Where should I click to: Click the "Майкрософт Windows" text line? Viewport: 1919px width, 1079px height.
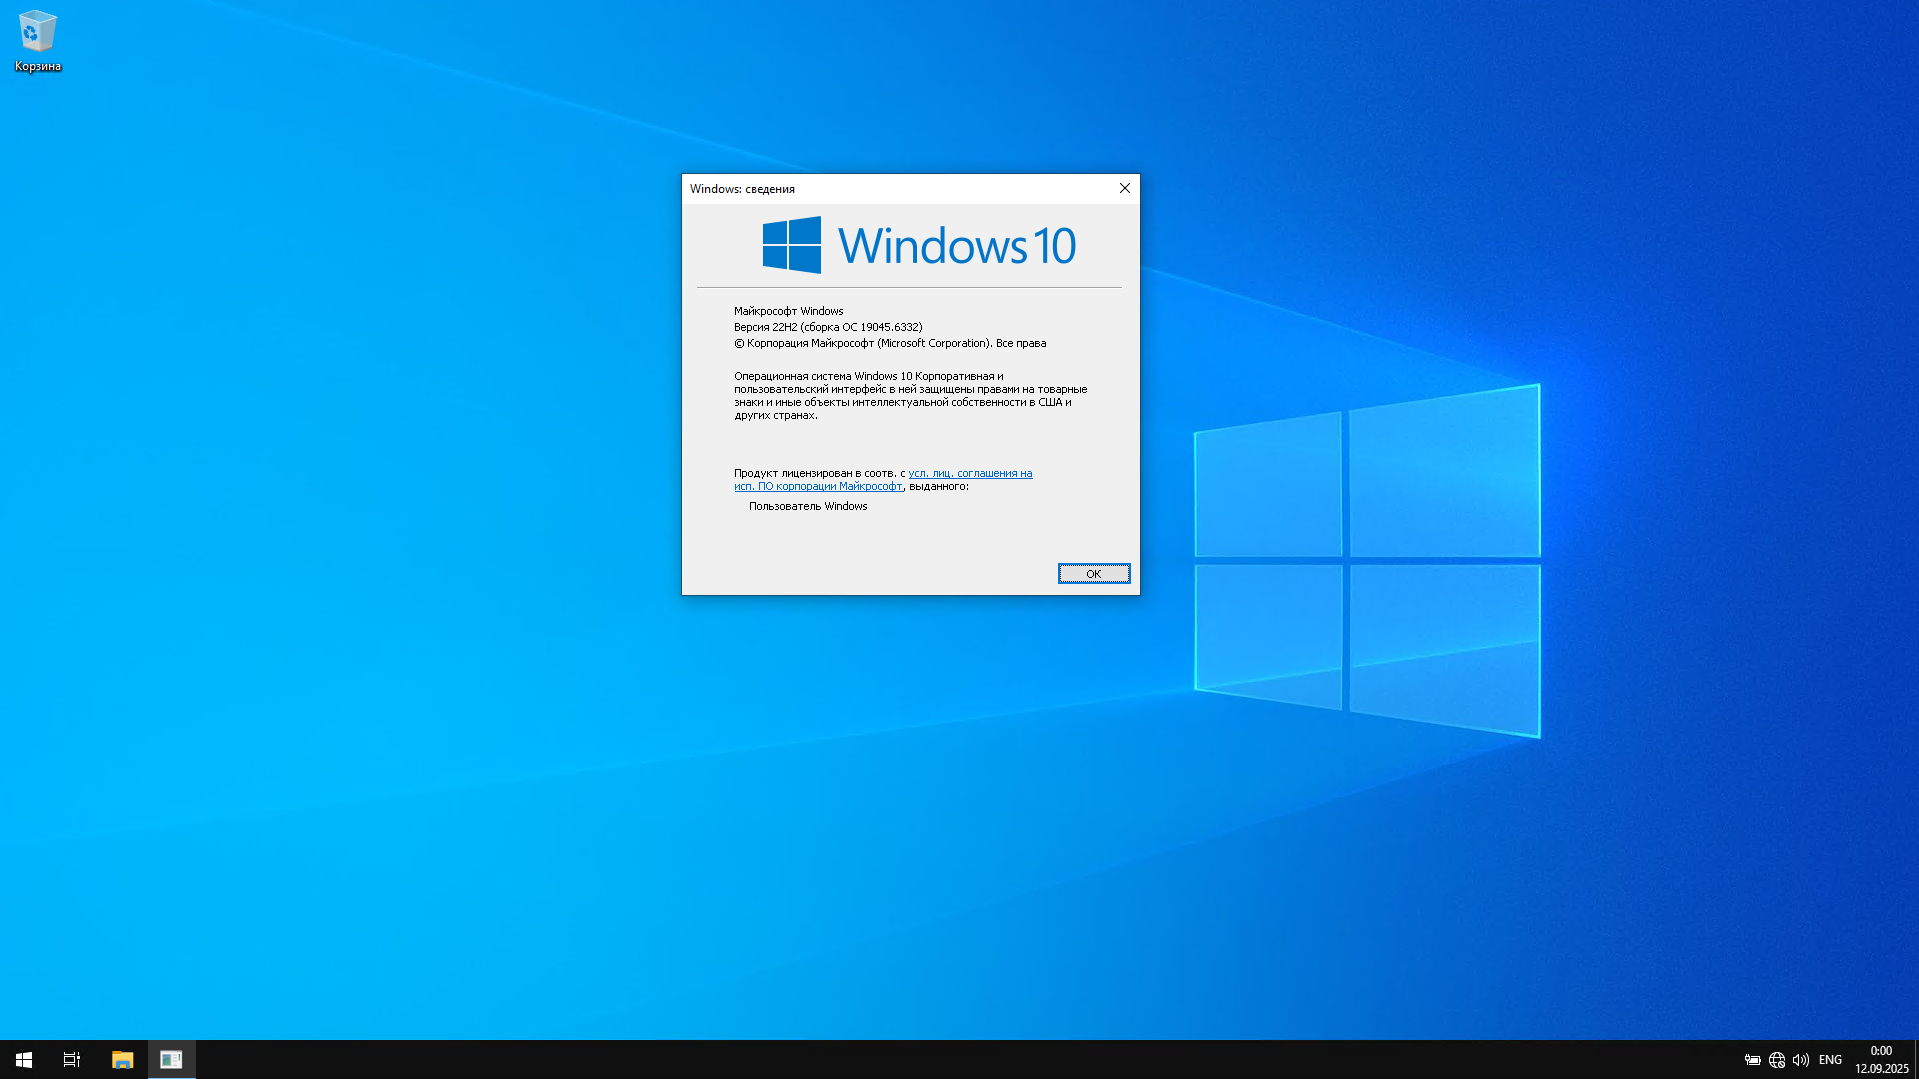(789, 311)
